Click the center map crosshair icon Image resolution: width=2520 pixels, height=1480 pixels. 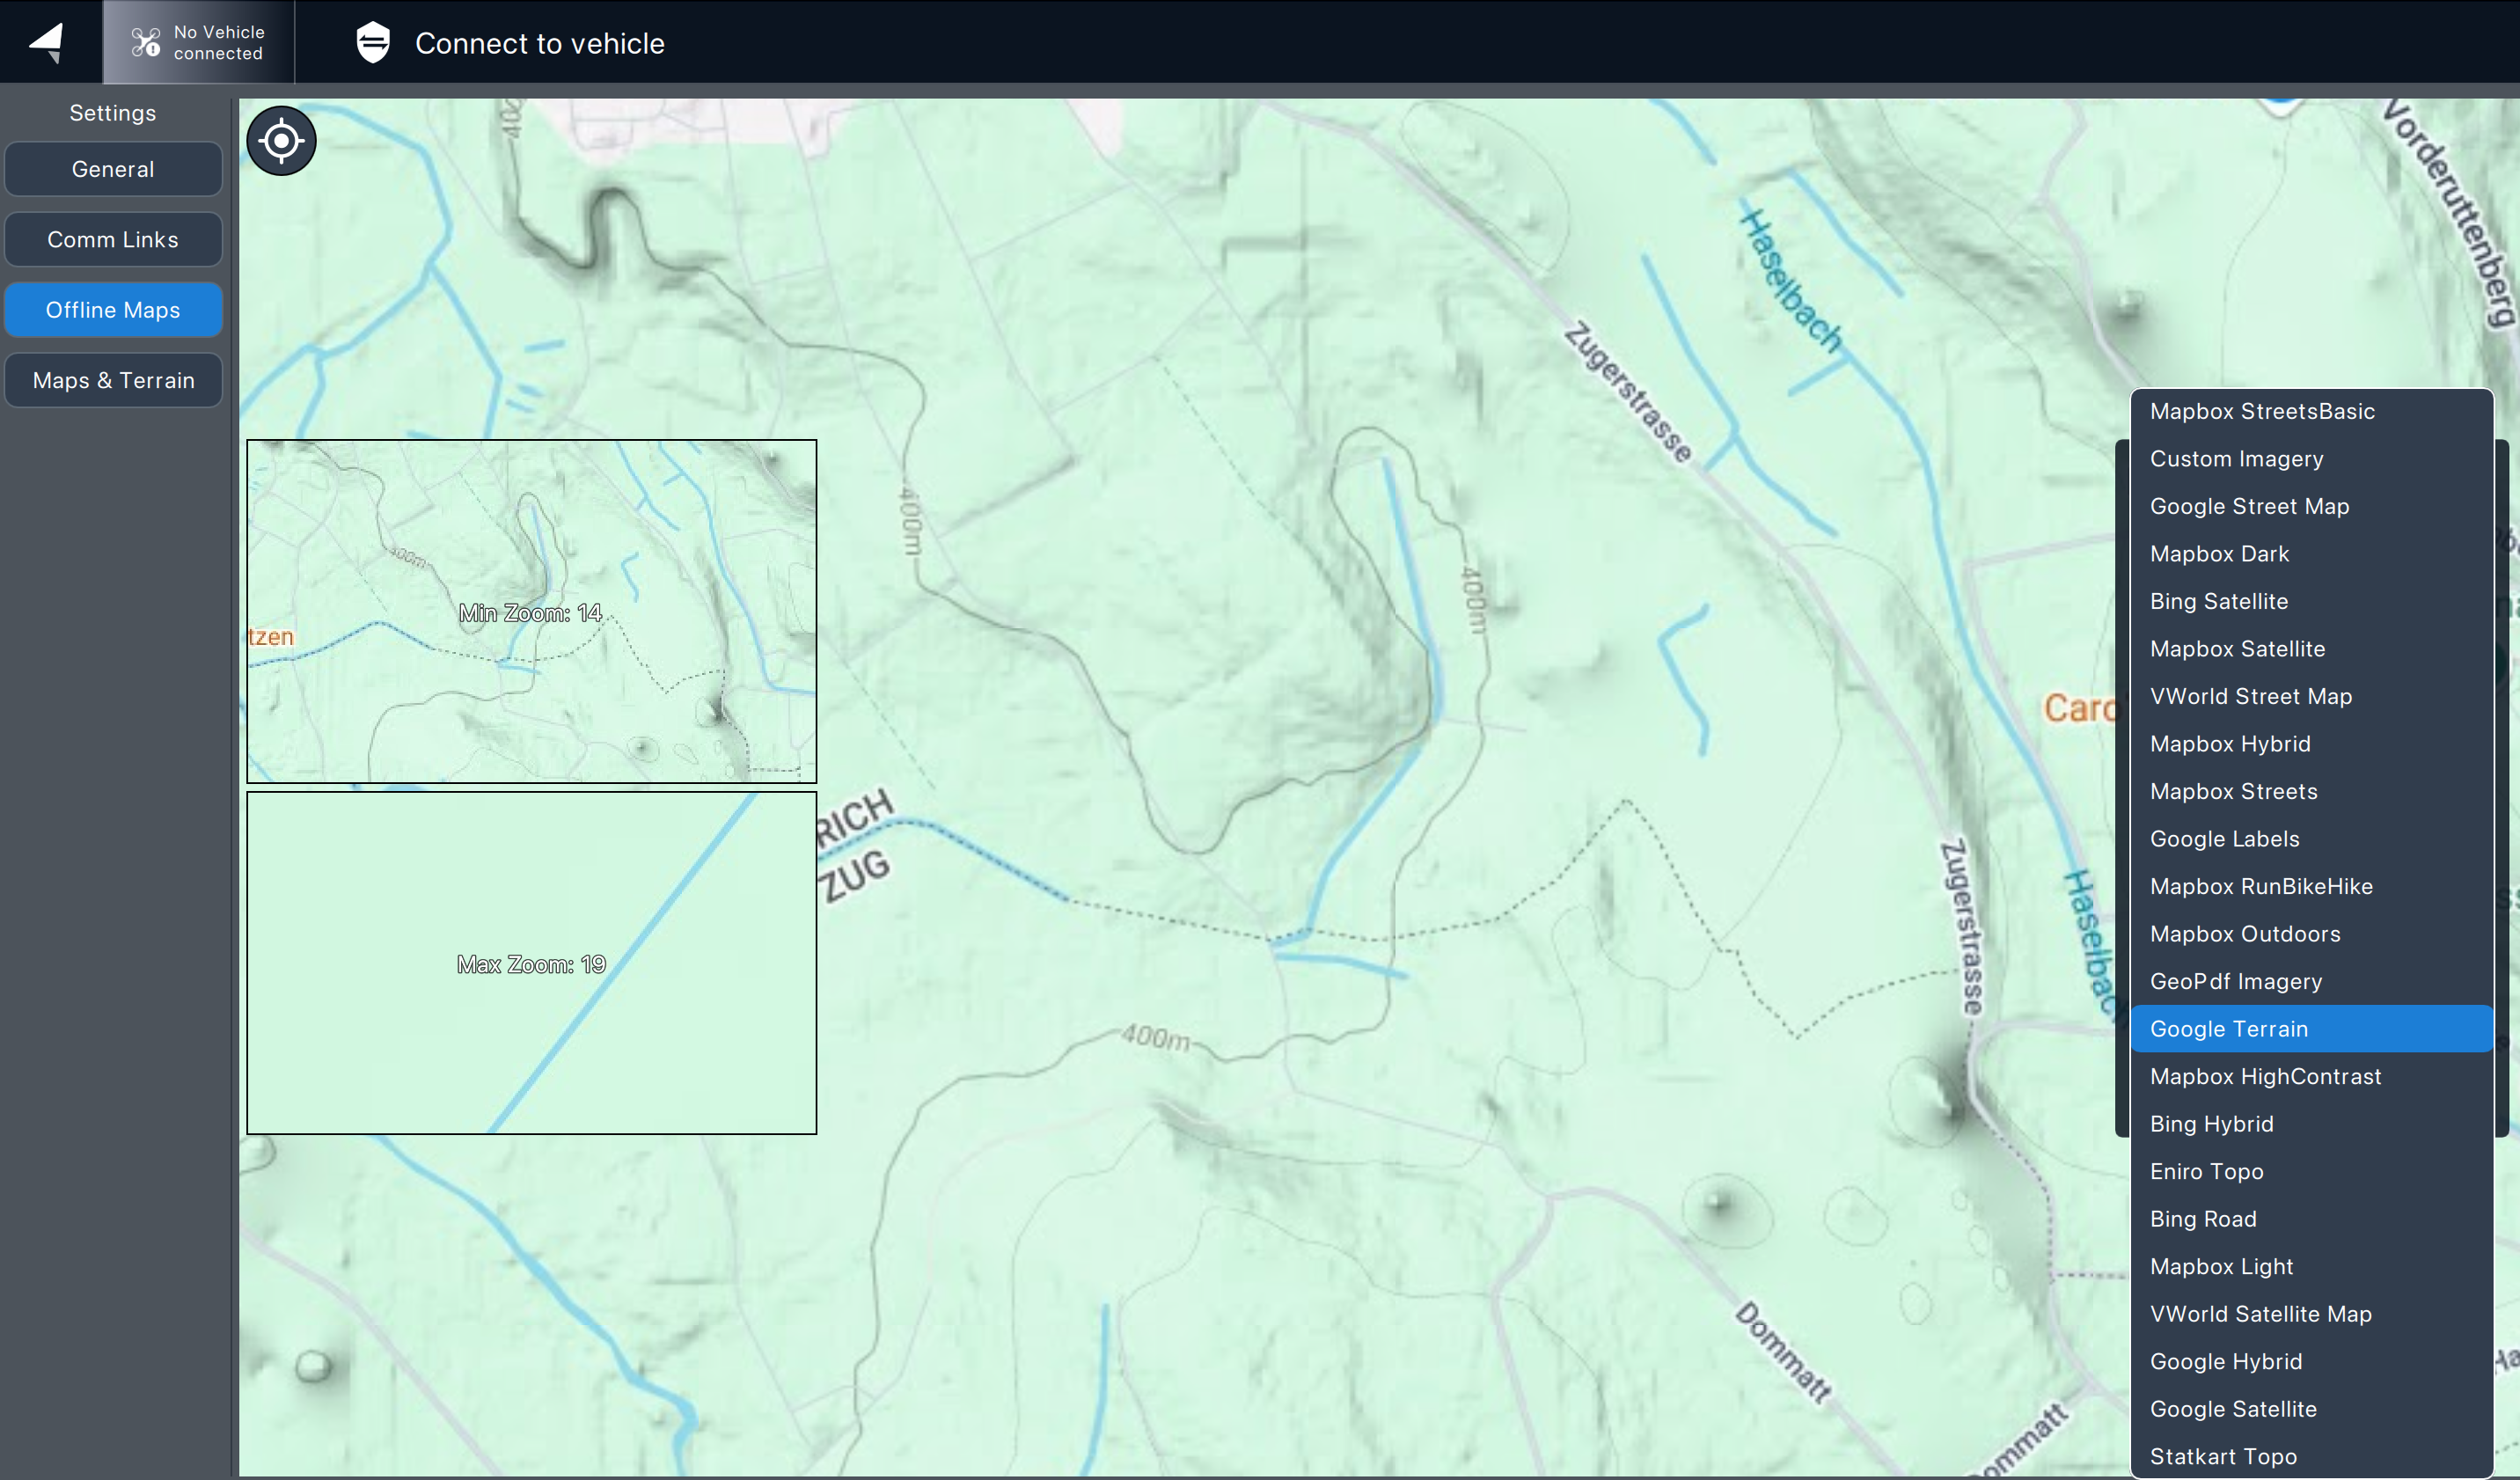tap(281, 141)
